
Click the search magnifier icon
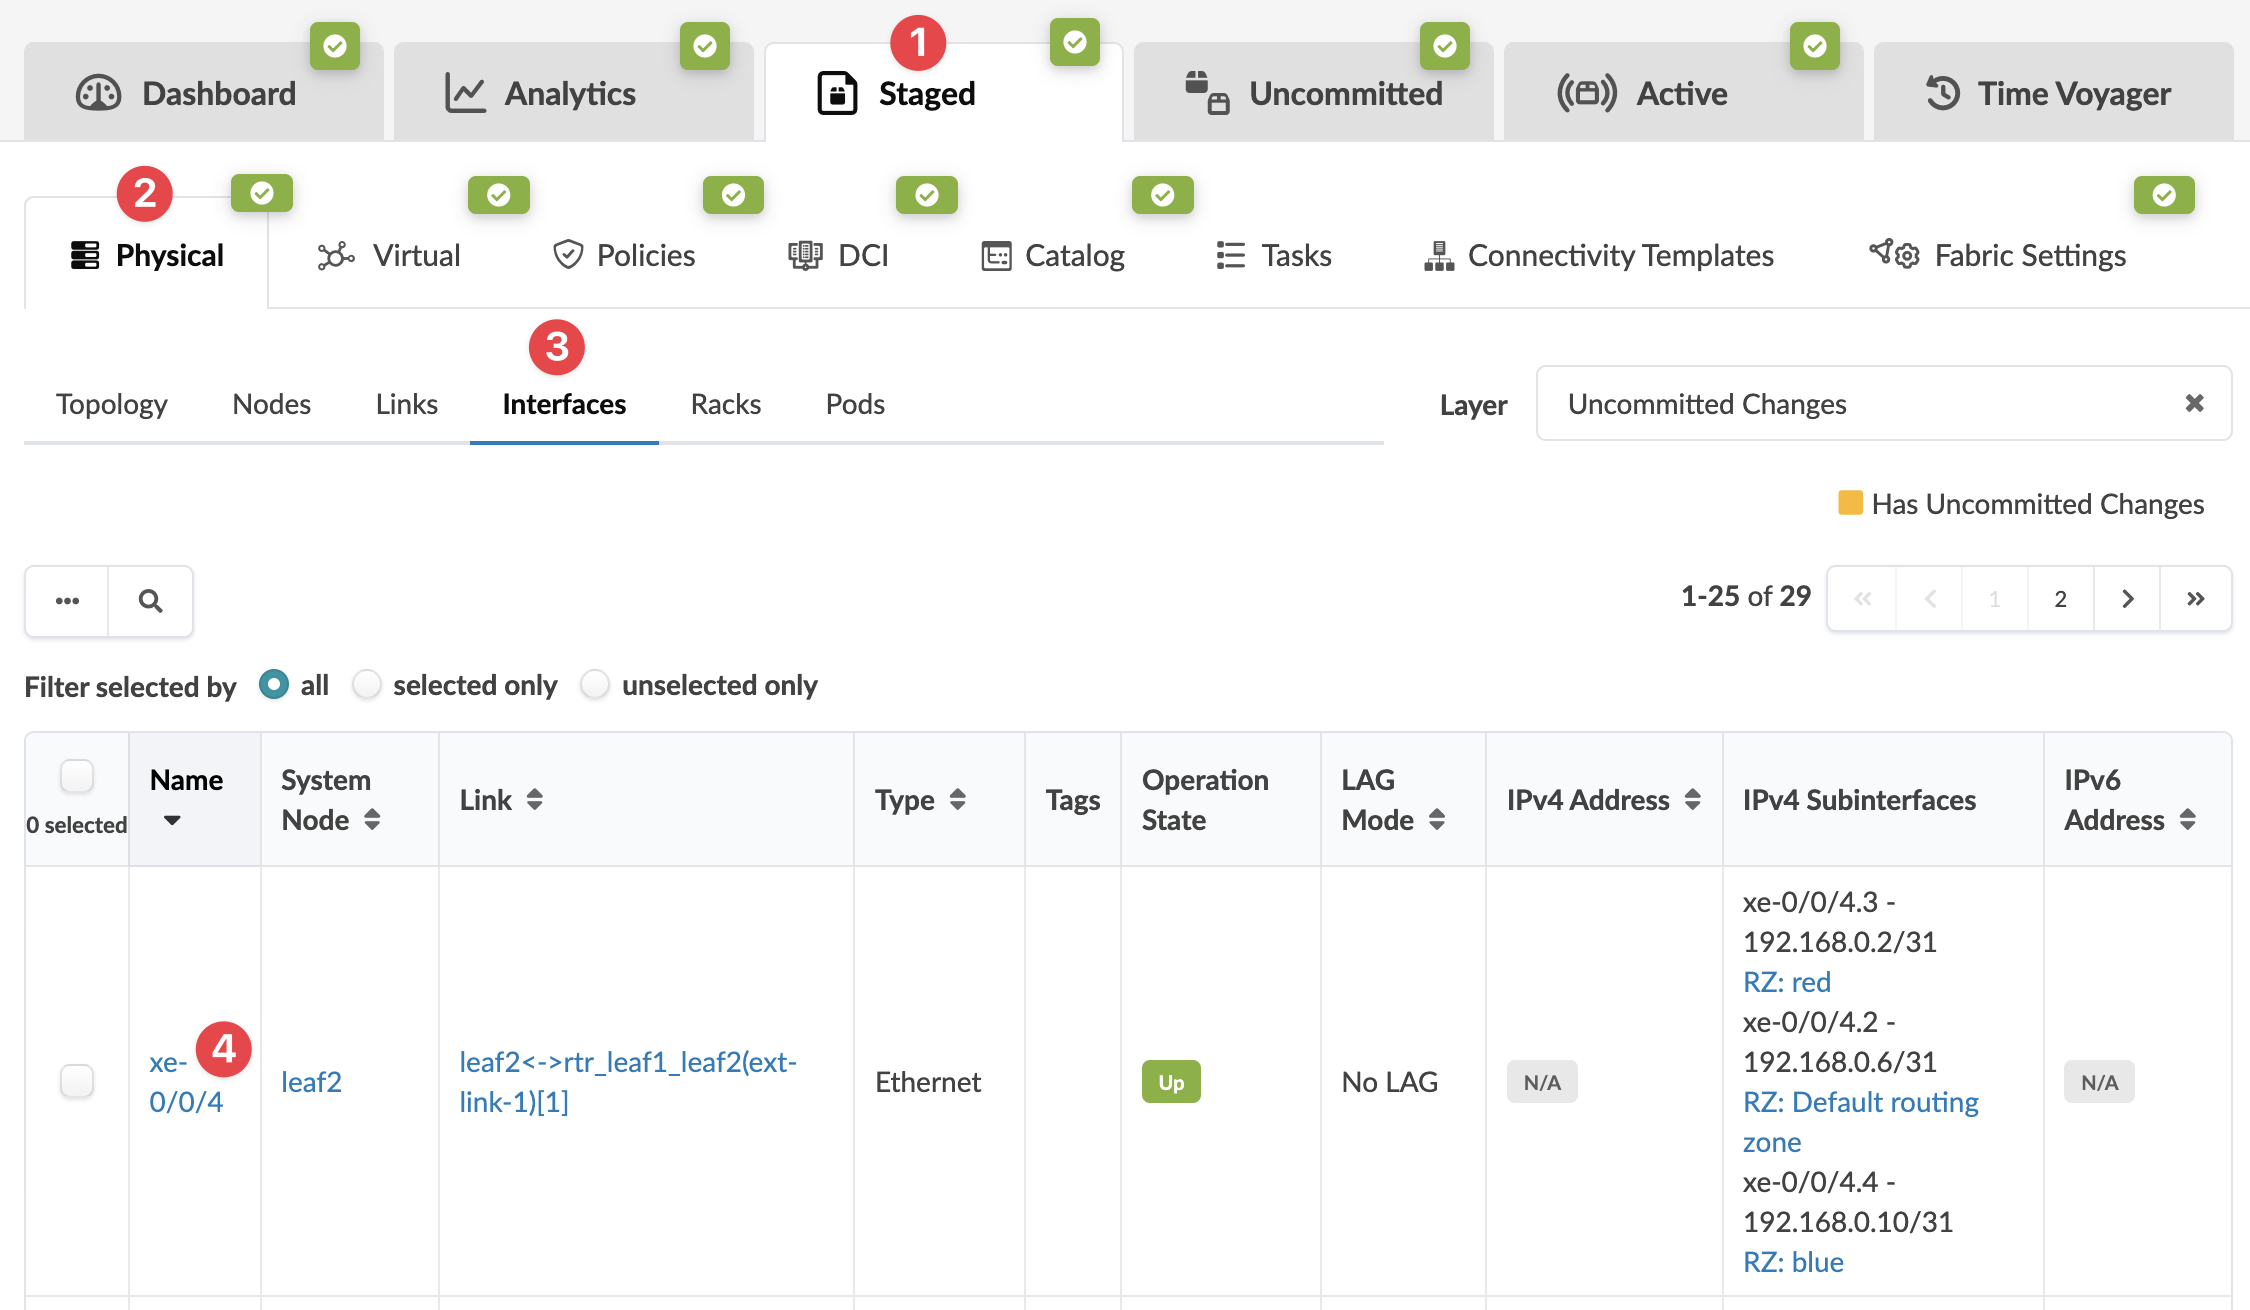click(x=150, y=601)
